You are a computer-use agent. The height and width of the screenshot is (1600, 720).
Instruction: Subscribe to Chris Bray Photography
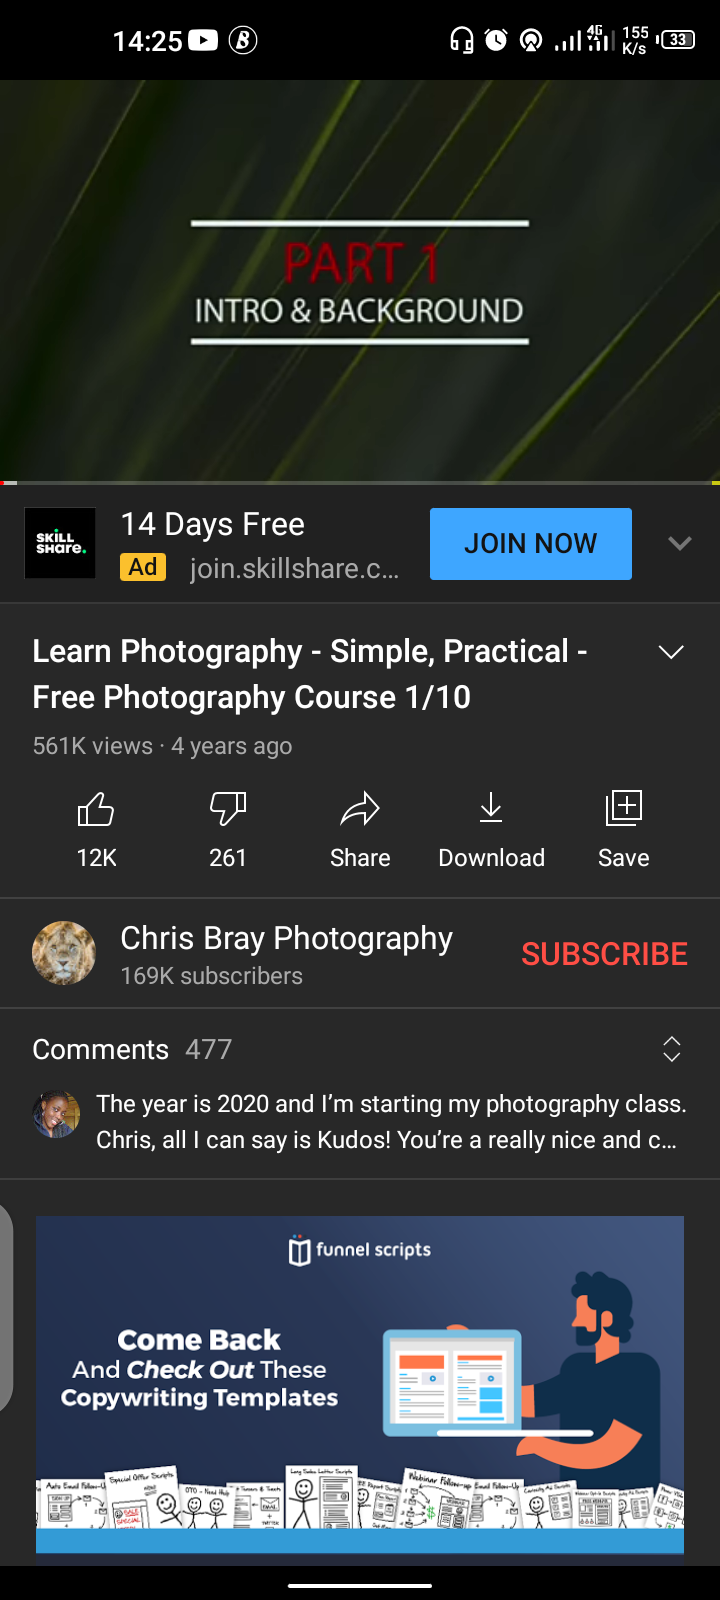click(603, 954)
